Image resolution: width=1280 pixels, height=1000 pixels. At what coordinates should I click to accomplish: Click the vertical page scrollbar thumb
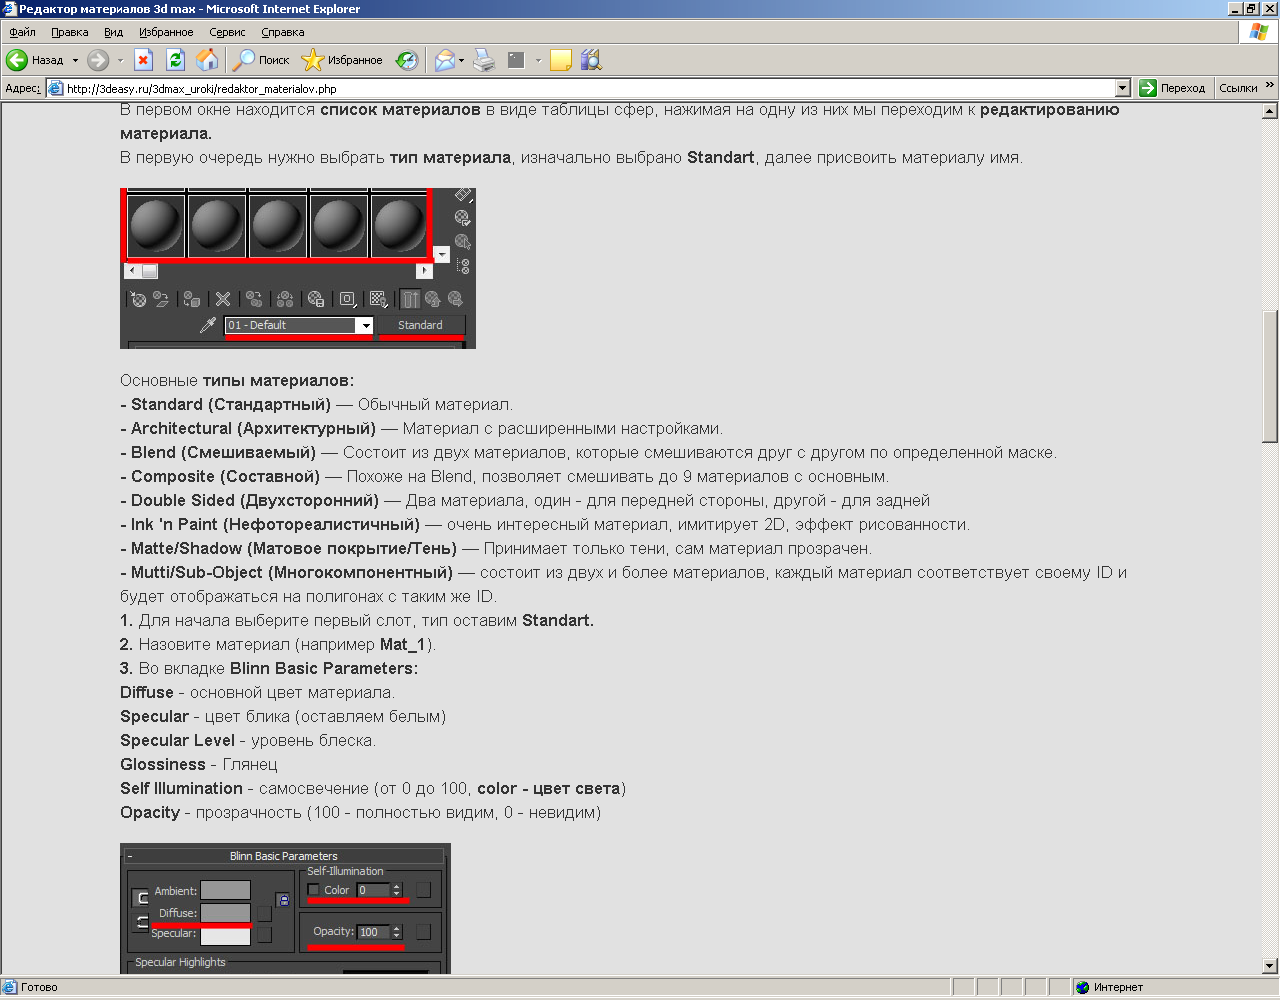(1271, 377)
